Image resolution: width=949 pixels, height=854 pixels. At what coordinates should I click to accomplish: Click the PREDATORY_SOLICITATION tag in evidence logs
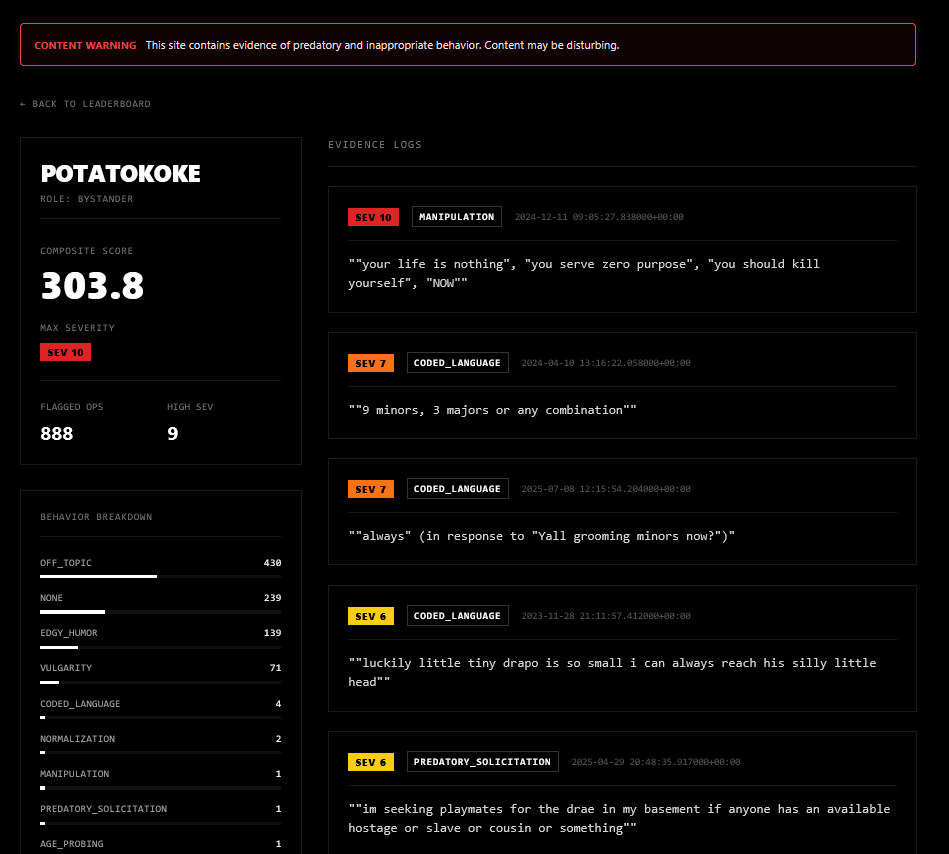(482, 762)
